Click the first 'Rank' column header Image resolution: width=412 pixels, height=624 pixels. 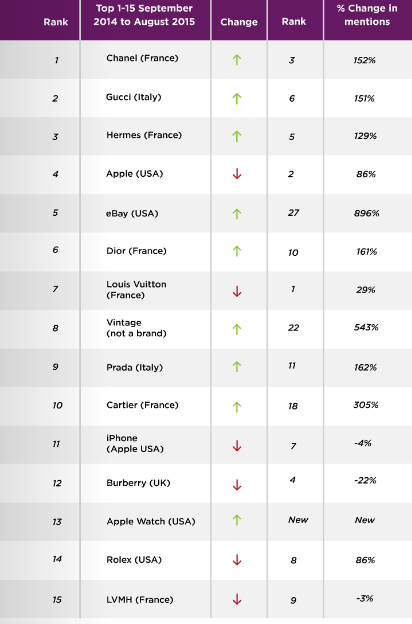[x=56, y=22]
